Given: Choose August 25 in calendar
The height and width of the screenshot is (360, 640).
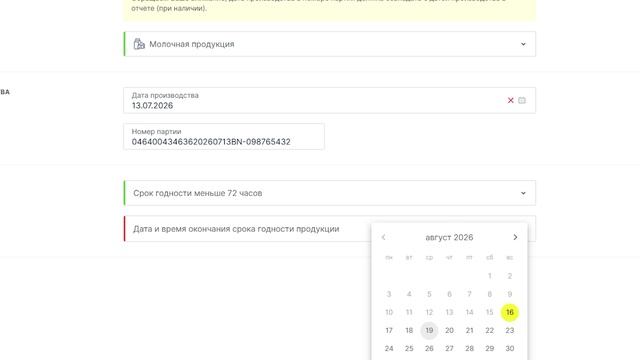Looking at the screenshot, I should pos(409,349).
